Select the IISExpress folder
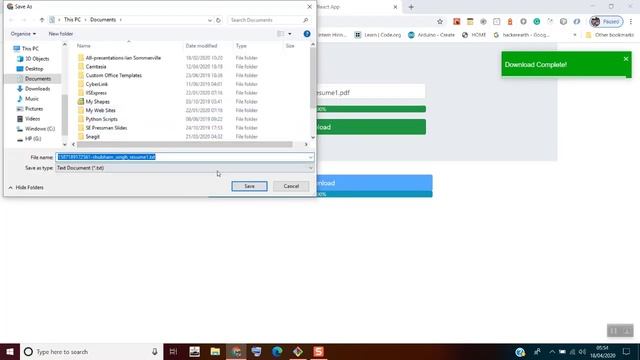The width and height of the screenshot is (640, 360). [96, 93]
